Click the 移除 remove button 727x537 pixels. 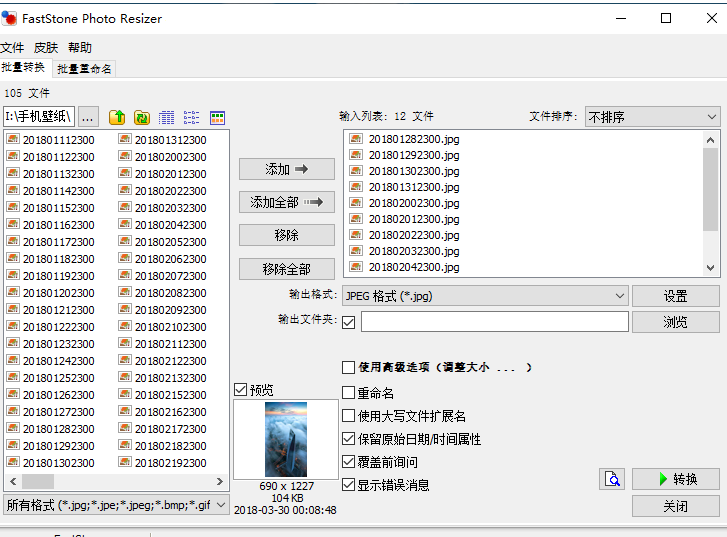tap(287, 235)
